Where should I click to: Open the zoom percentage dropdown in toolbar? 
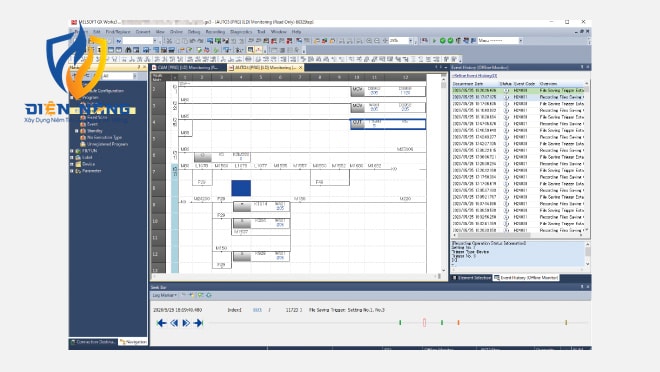(x=411, y=40)
